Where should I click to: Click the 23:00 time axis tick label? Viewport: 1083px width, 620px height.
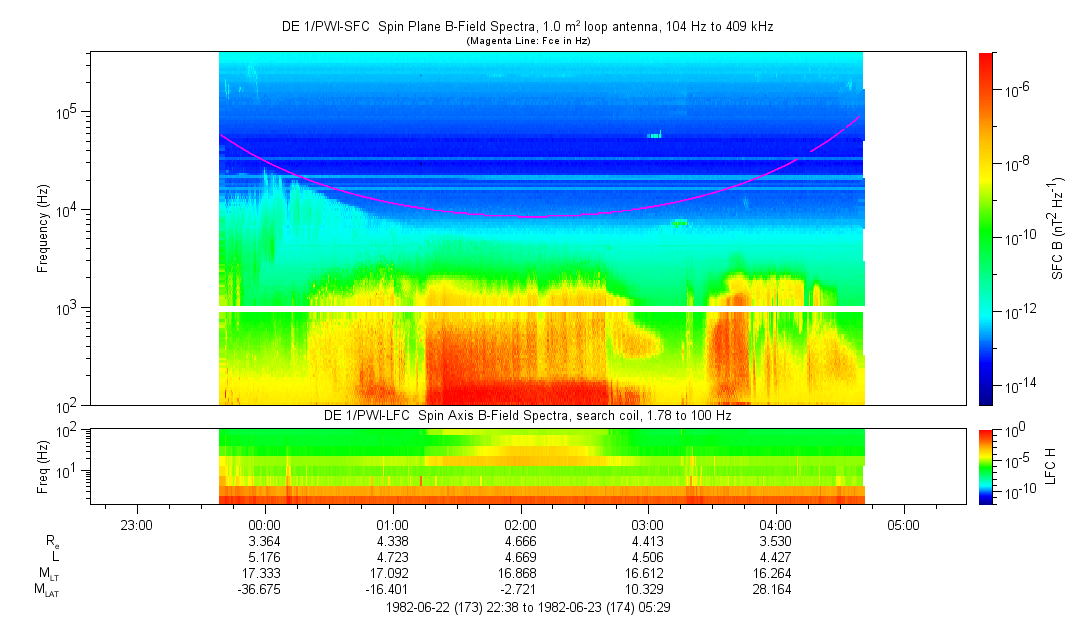point(136,524)
